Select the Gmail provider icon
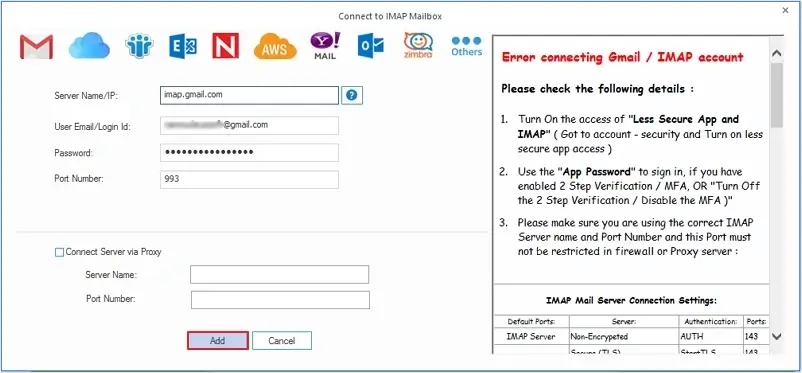This screenshot has height=373, width=802. click(36, 47)
